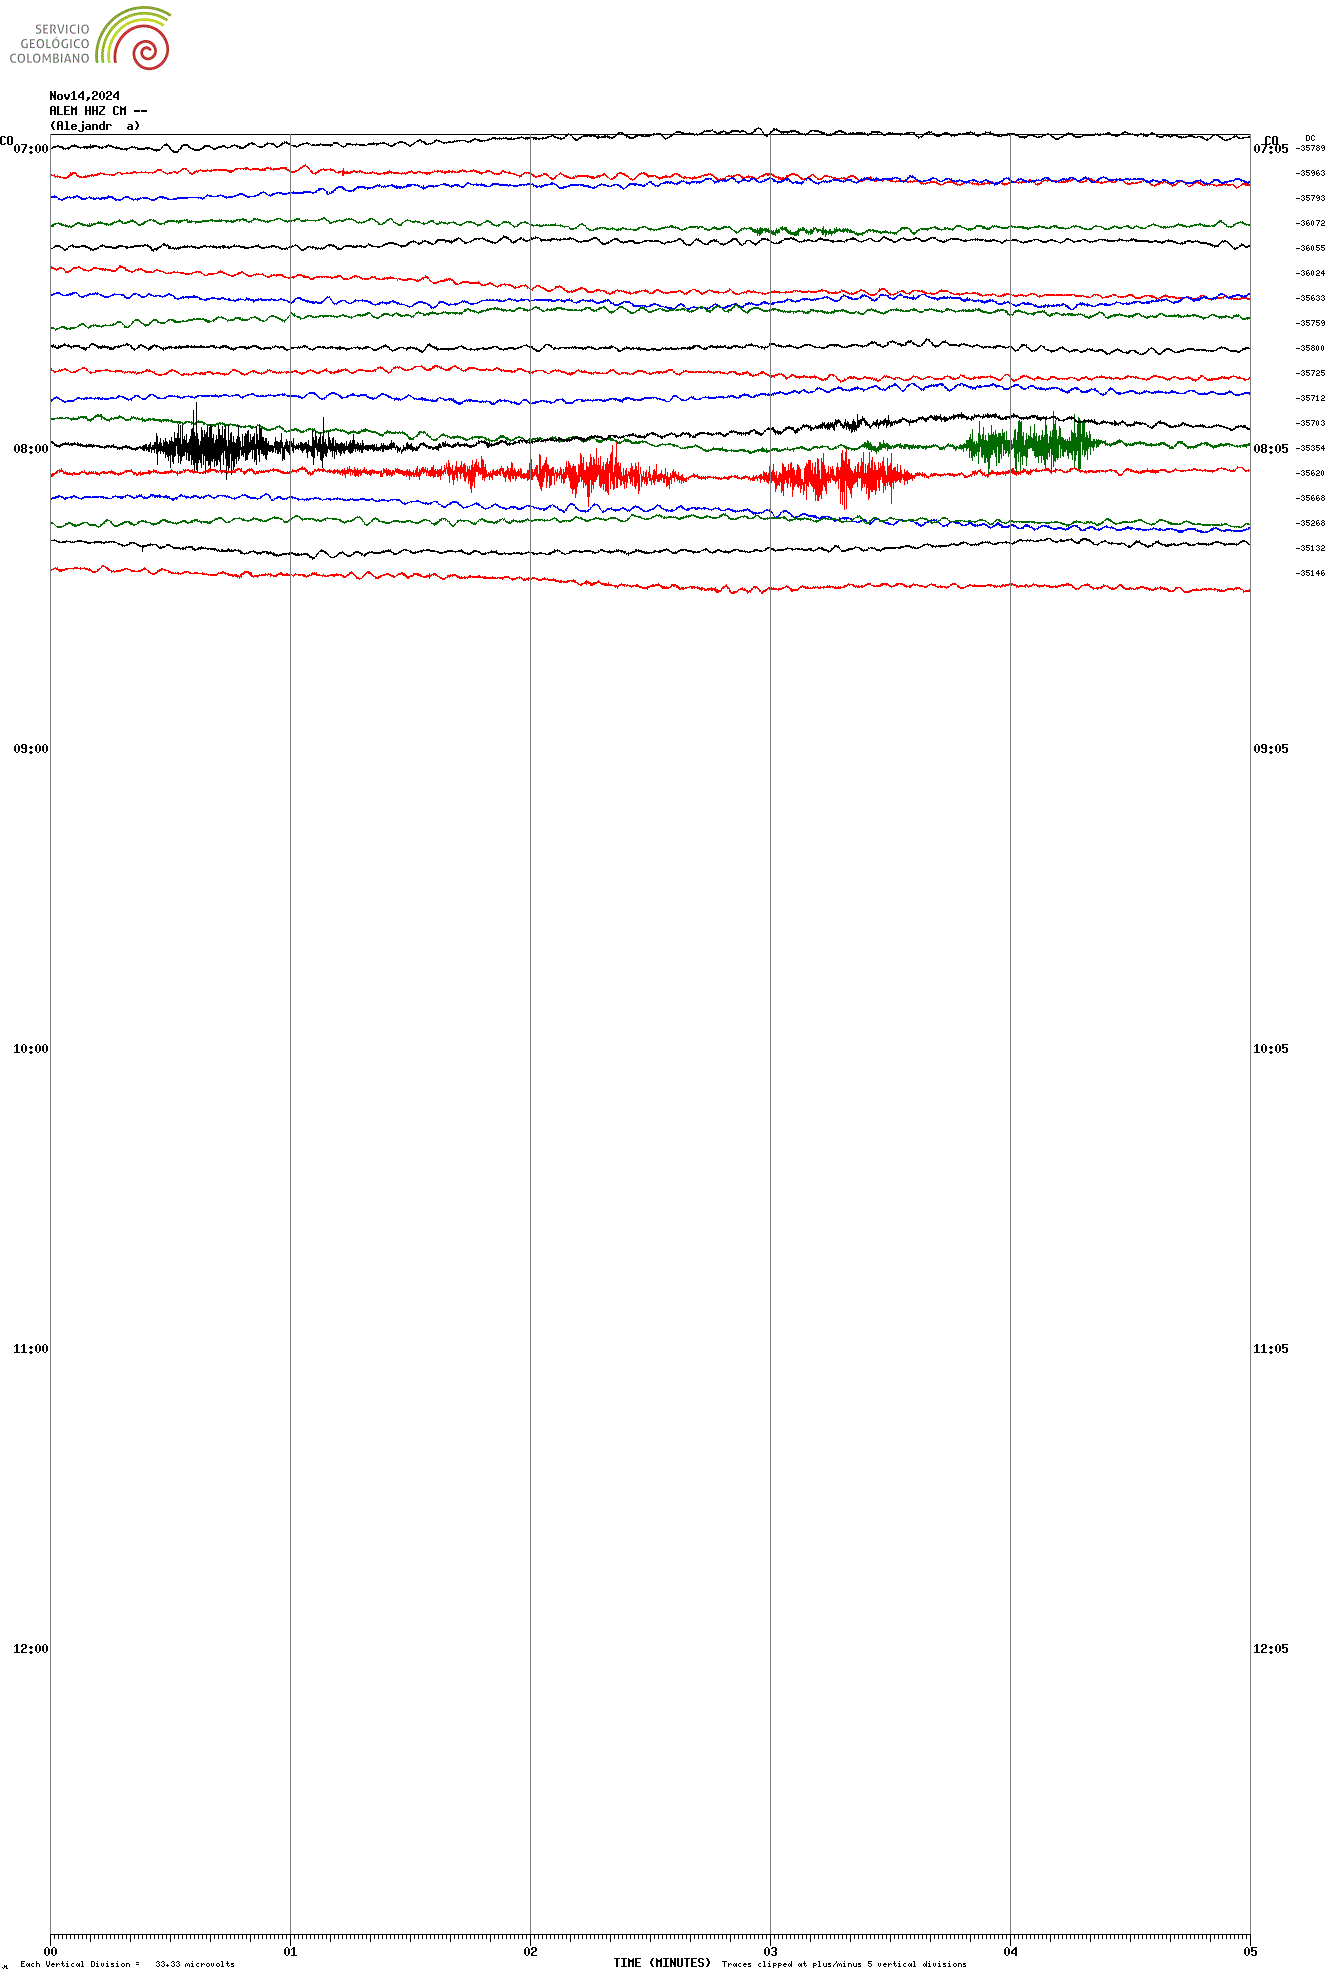Click the DC column header
This screenshot has height=1978, width=1330.
pyautogui.click(x=1310, y=138)
